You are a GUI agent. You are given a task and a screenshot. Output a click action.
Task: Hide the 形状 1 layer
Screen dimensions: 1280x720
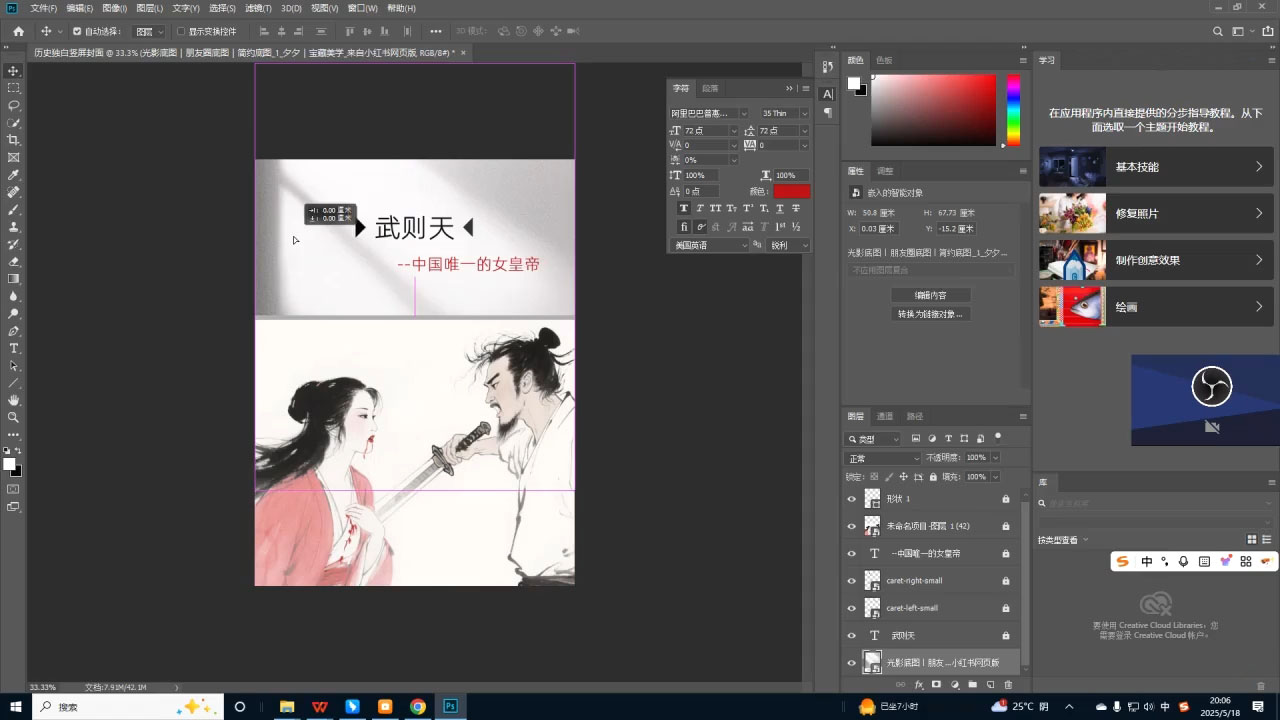click(x=852, y=499)
